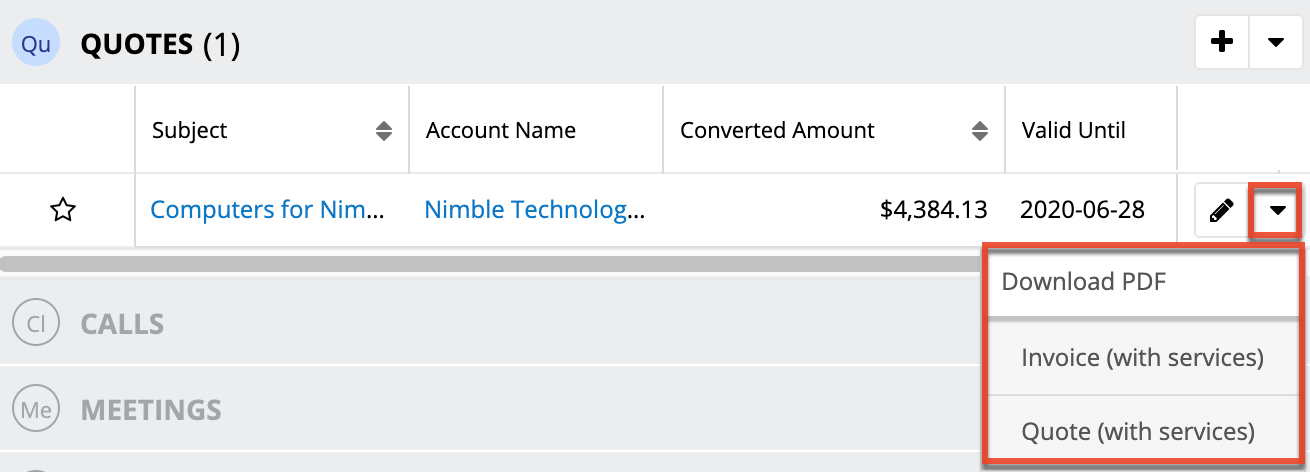
Task: Toggle favorite star for the quote row
Action: [63, 210]
